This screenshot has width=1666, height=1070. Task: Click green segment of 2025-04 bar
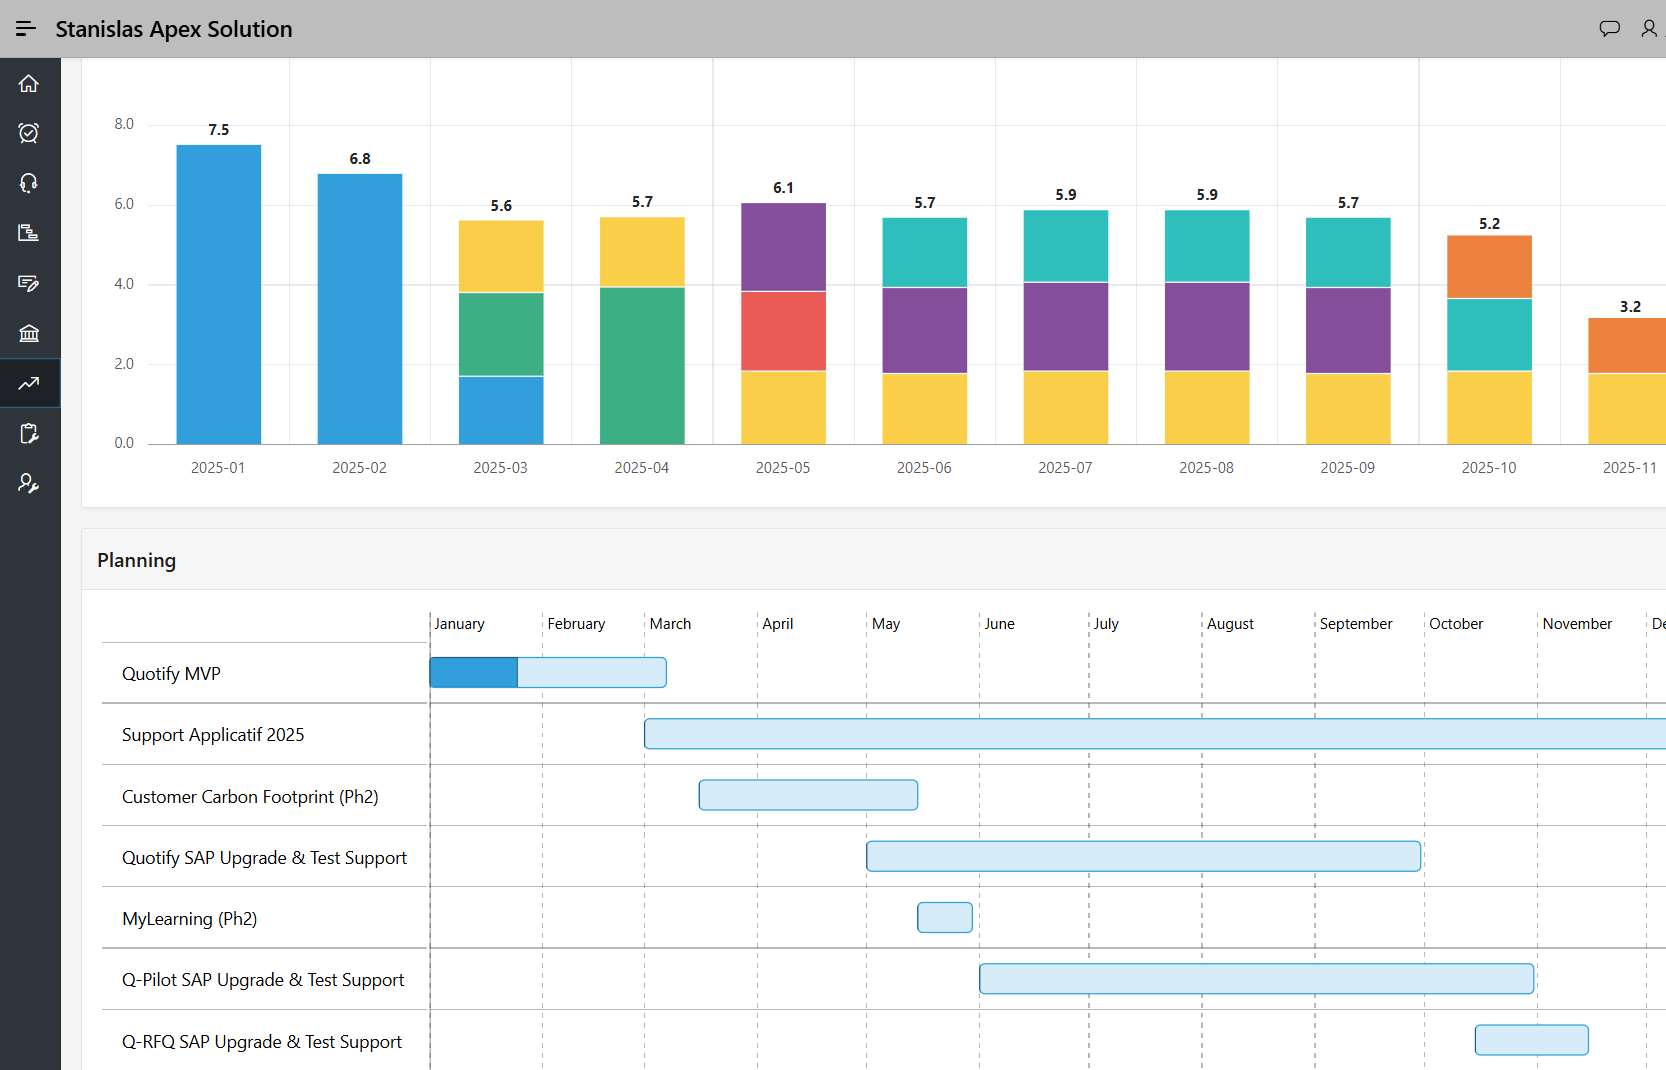642,366
